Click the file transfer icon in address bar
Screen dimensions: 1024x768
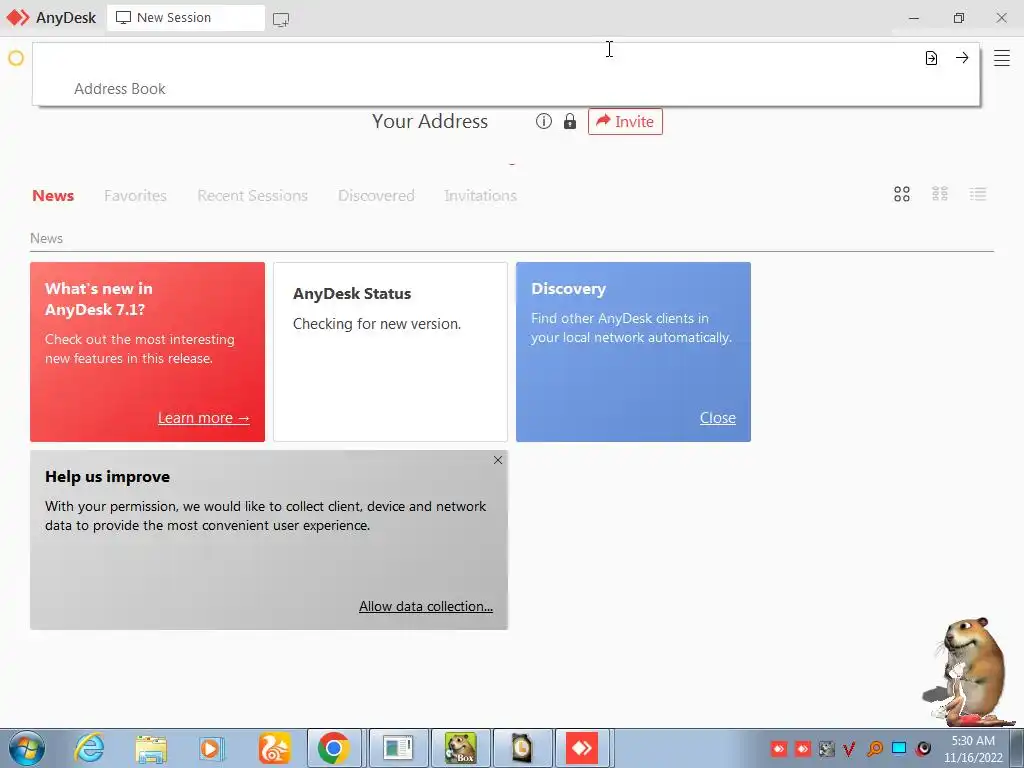[931, 58]
